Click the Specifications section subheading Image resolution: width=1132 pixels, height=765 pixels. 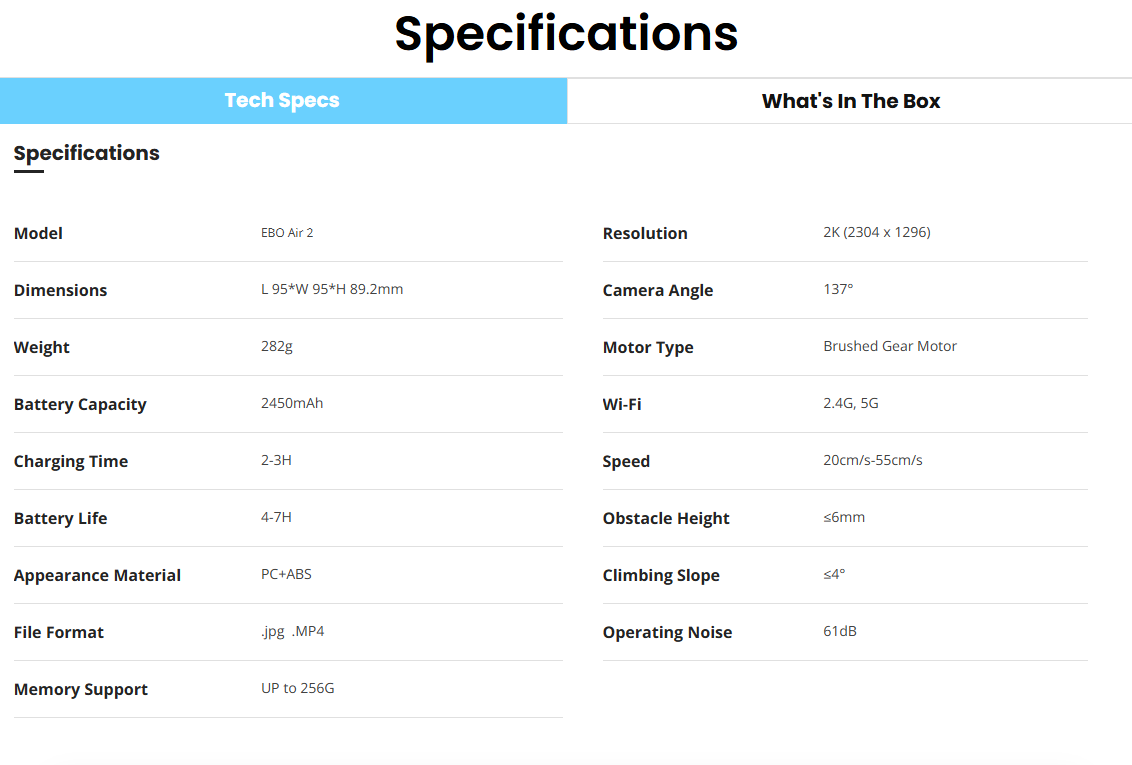[x=87, y=153]
